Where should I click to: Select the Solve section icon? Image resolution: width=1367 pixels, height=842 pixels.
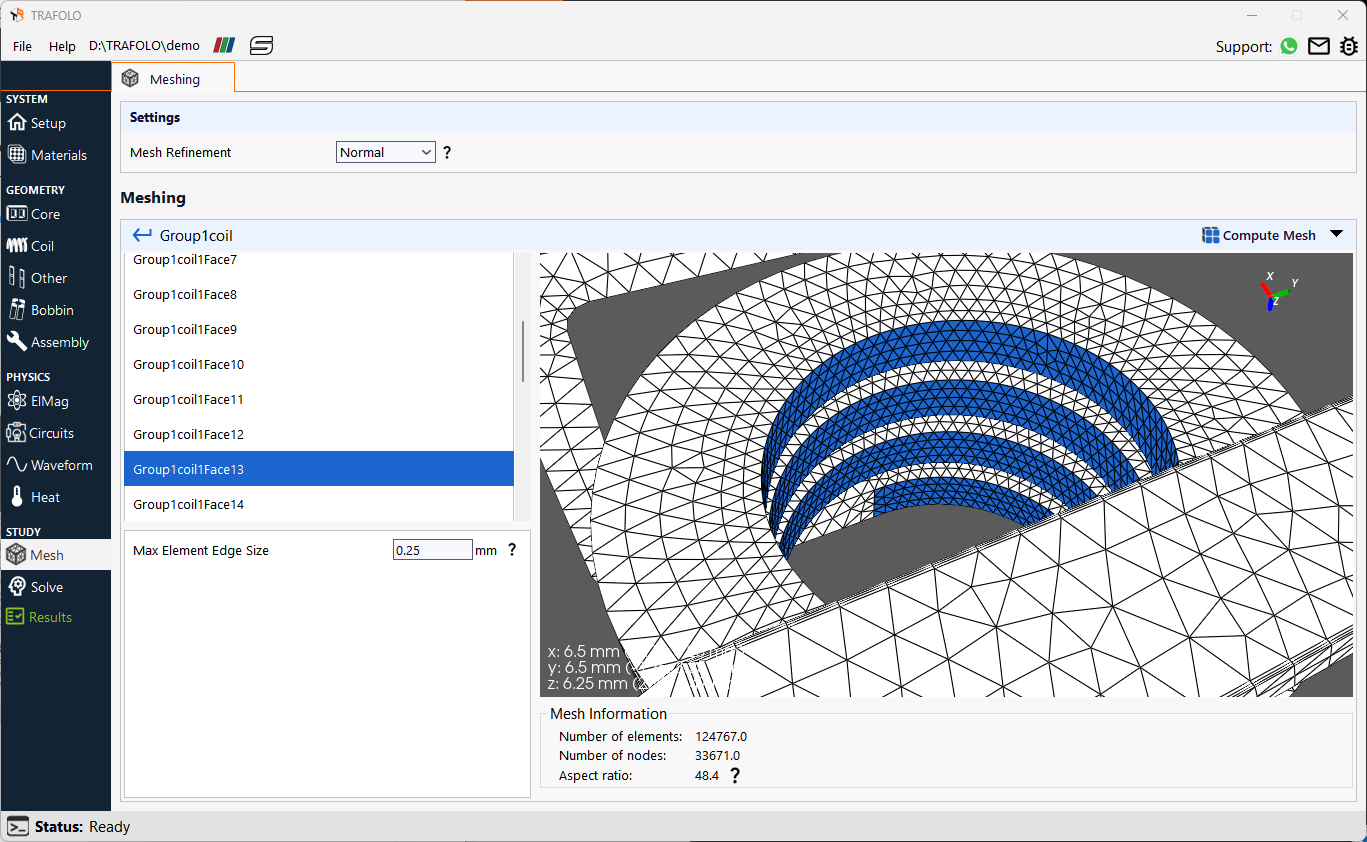point(19,586)
